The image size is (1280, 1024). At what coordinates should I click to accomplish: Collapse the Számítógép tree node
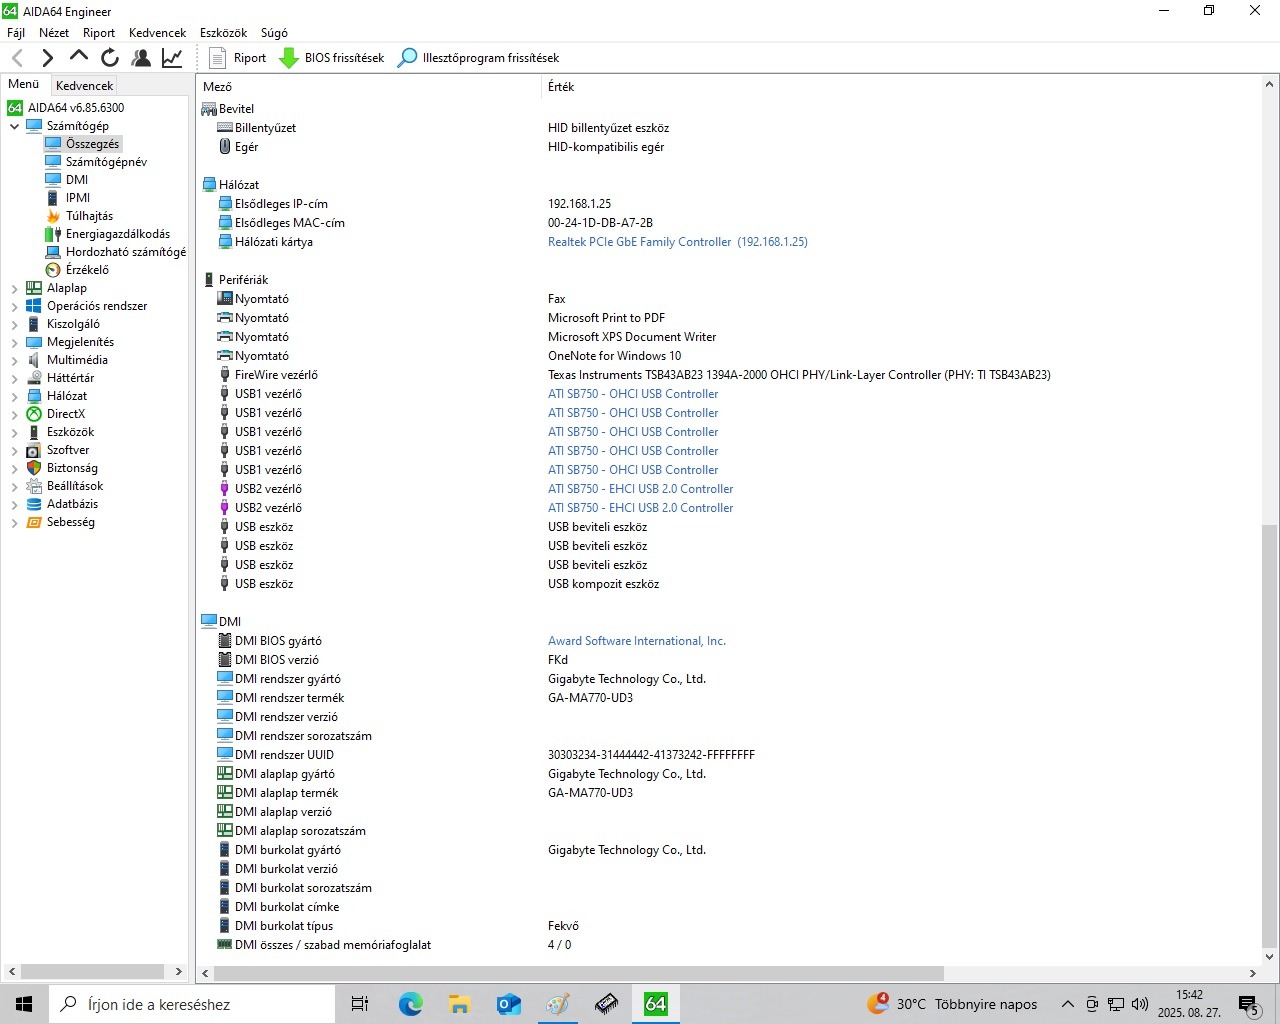(x=14, y=126)
